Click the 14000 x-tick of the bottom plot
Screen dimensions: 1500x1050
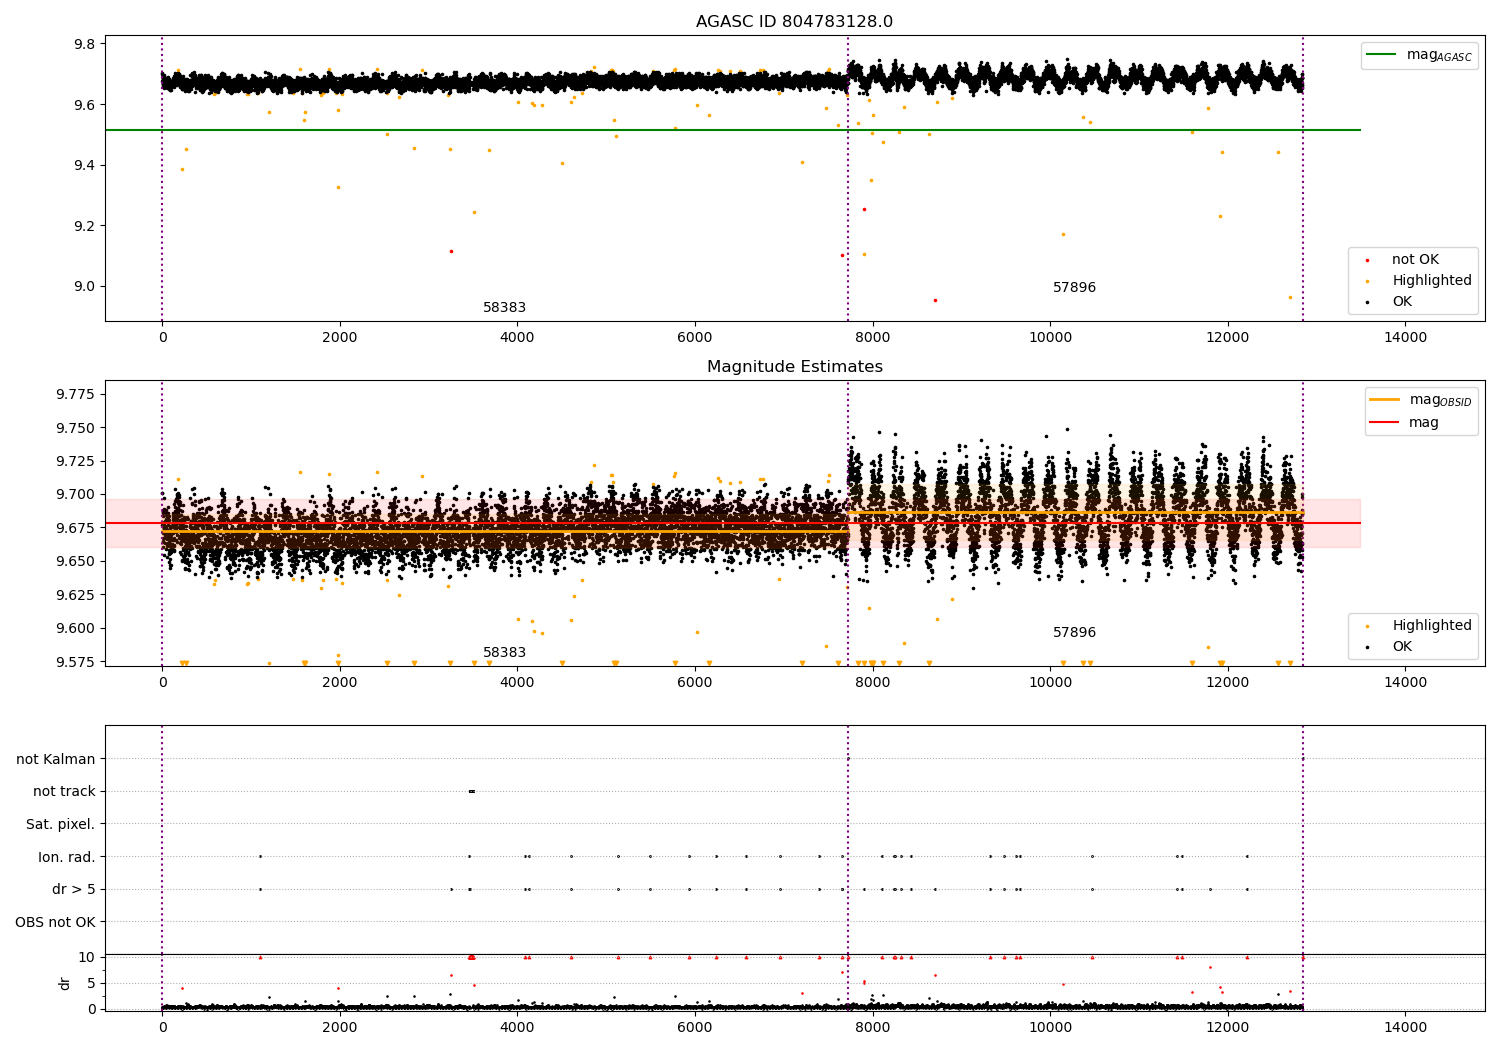click(x=1405, y=1028)
